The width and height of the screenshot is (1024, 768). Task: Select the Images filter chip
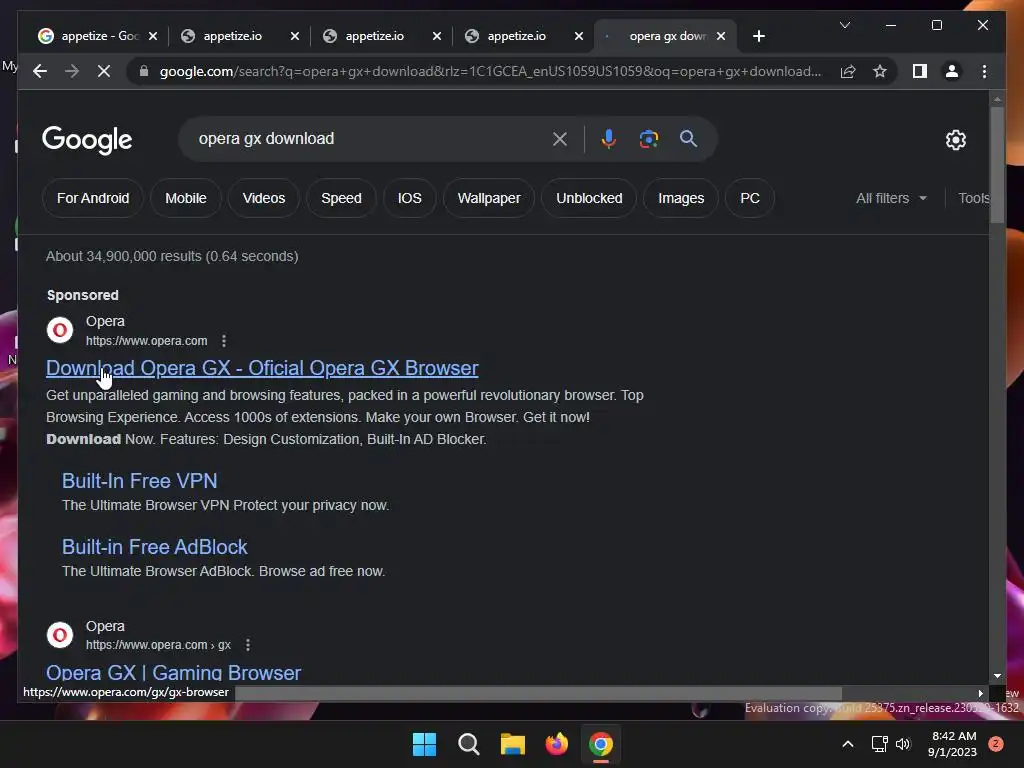(x=680, y=198)
